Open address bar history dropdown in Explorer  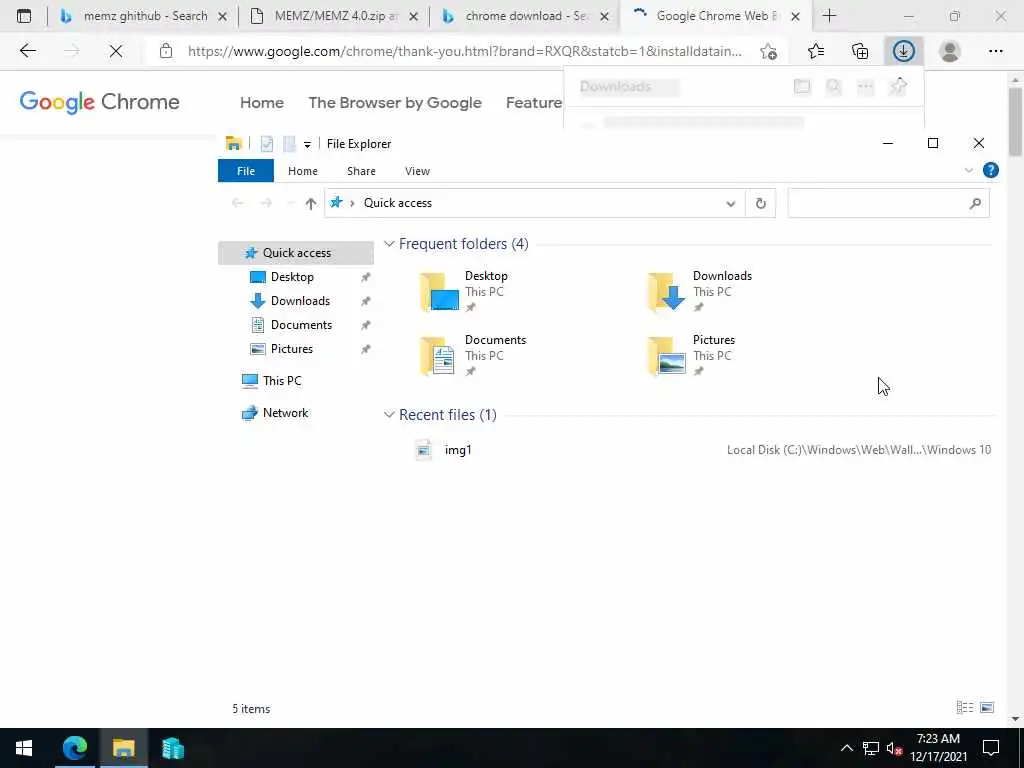[731, 204]
